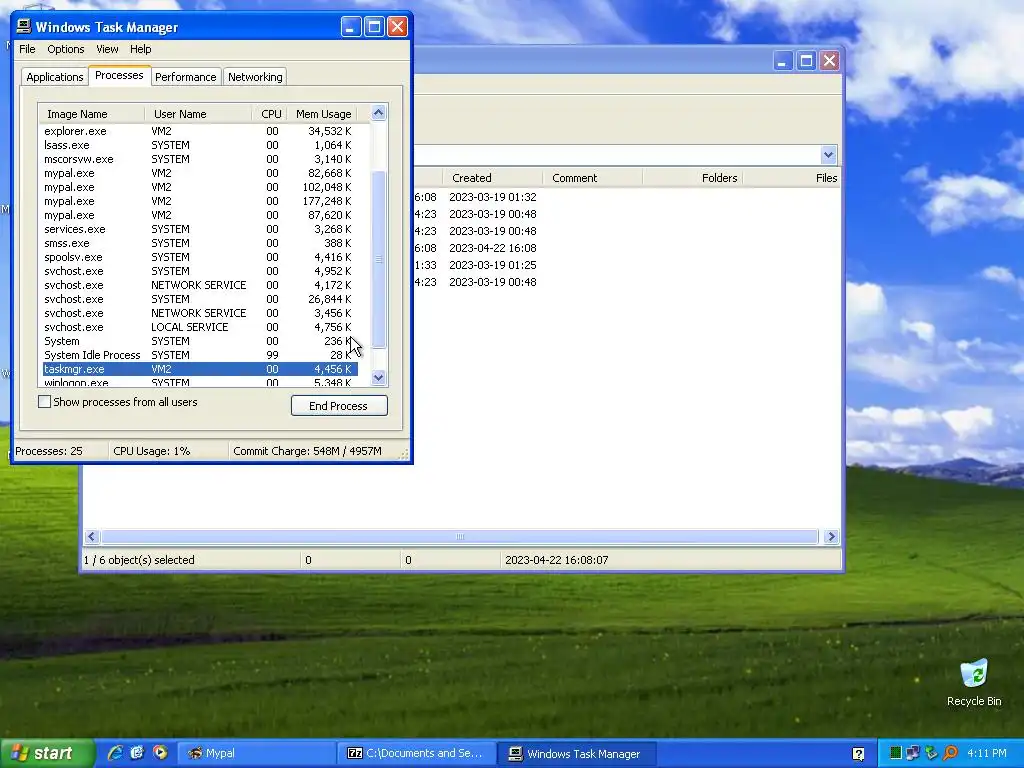Open the View menu in Task Manager
1024x768 pixels.
click(x=107, y=49)
